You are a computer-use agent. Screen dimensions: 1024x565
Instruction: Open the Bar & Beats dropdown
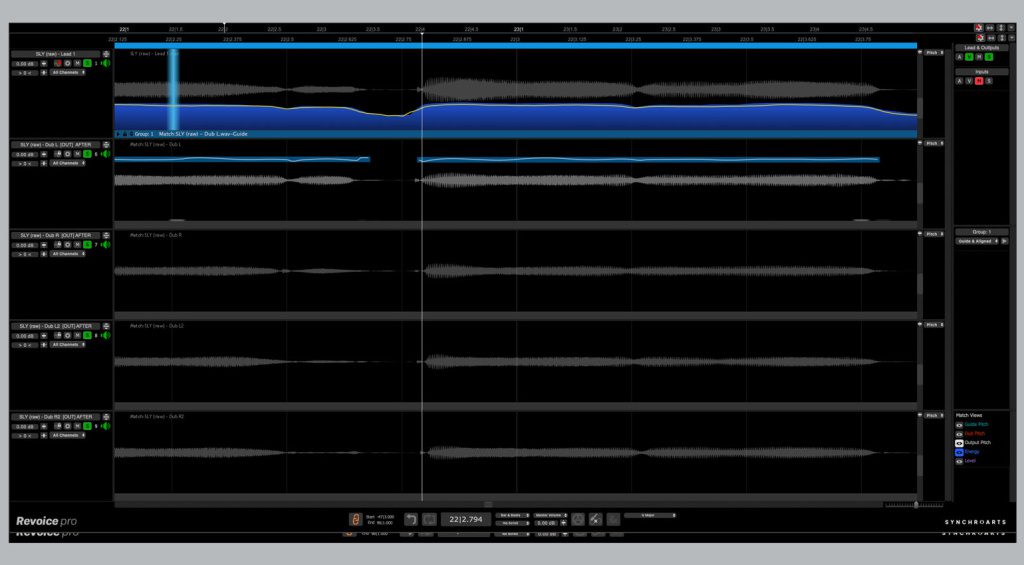point(512,516)
